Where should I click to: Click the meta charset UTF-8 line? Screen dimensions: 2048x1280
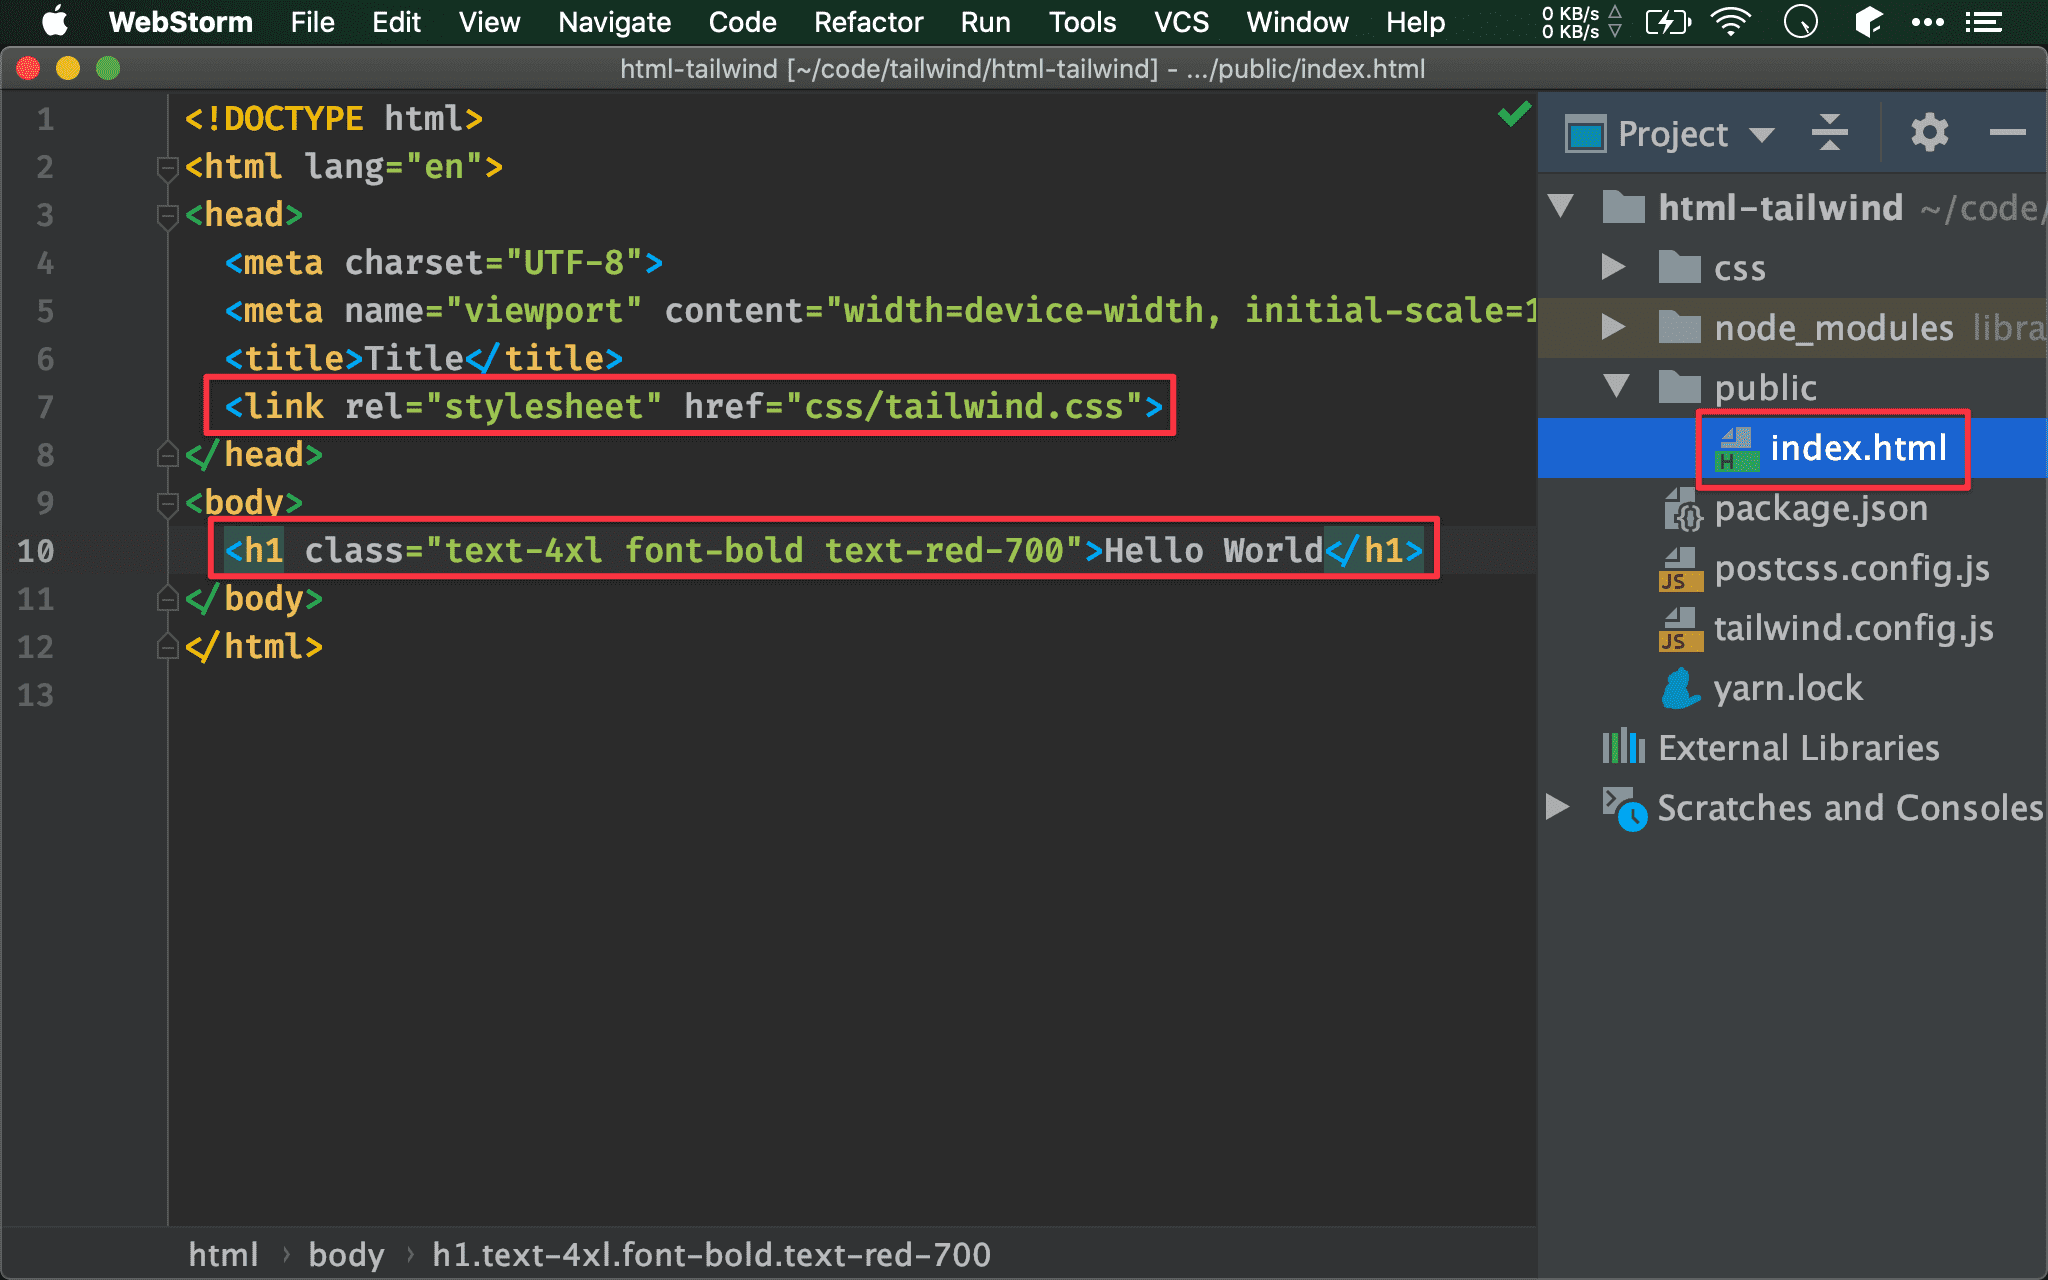point(443,263)
